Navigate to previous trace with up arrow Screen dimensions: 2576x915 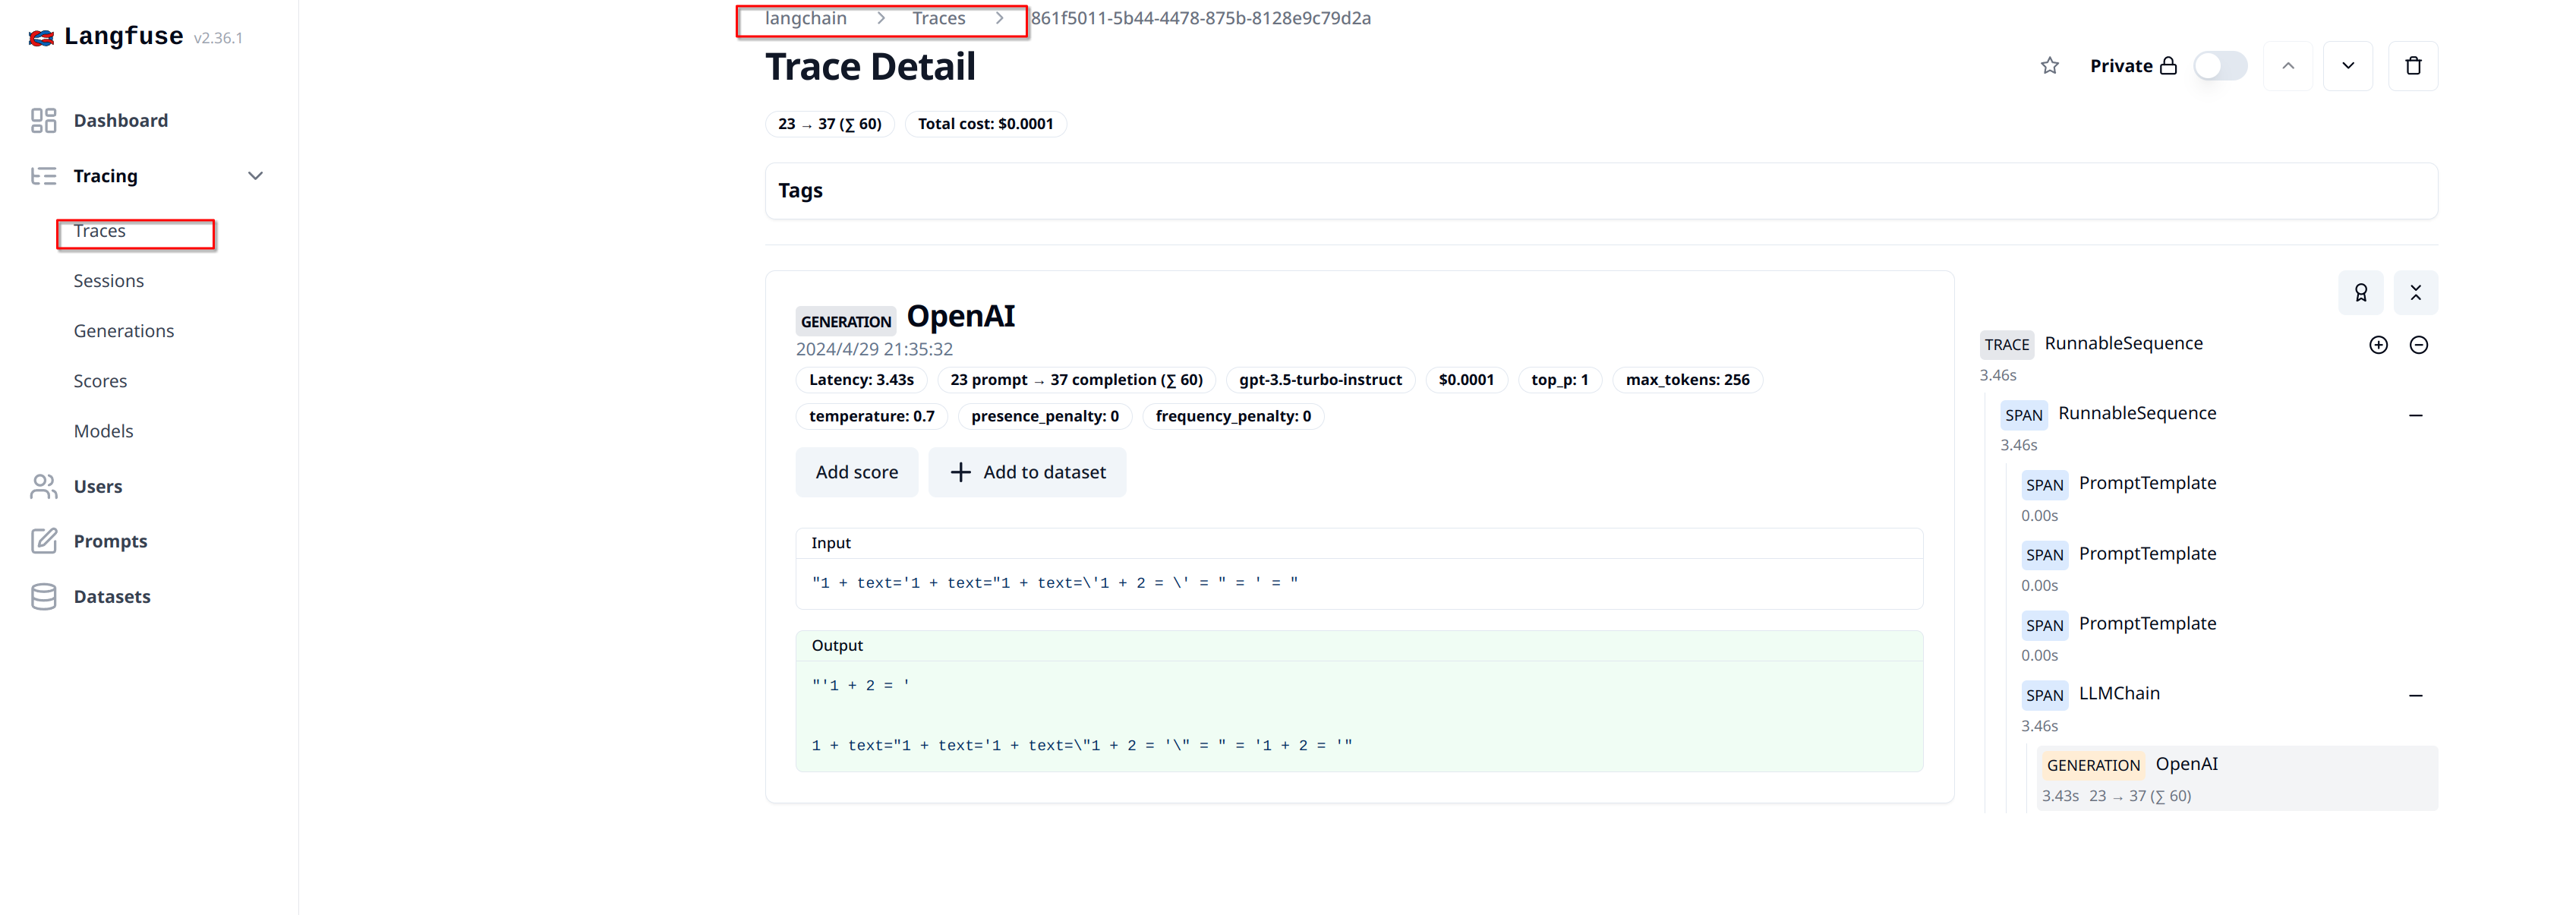(2287, 66)
